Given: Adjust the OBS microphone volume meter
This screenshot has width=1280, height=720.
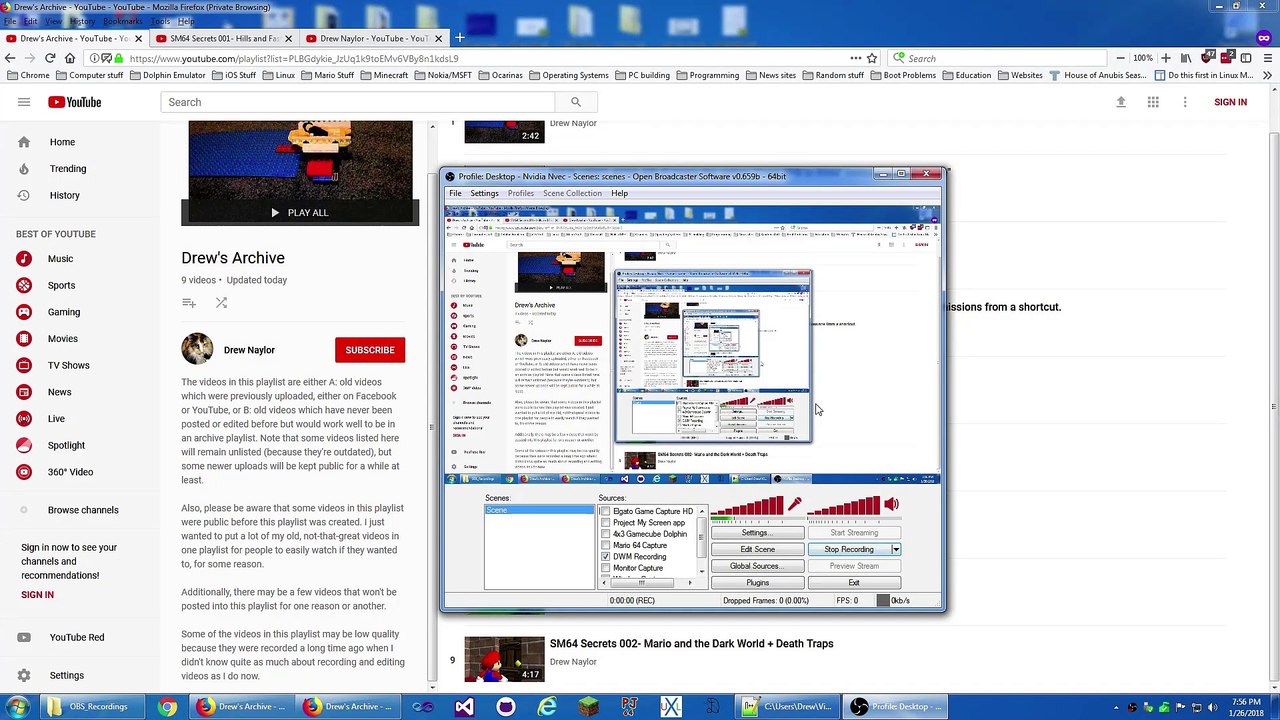Looking at the screenshot, I should pyautogui.click(x=748, y=508).
